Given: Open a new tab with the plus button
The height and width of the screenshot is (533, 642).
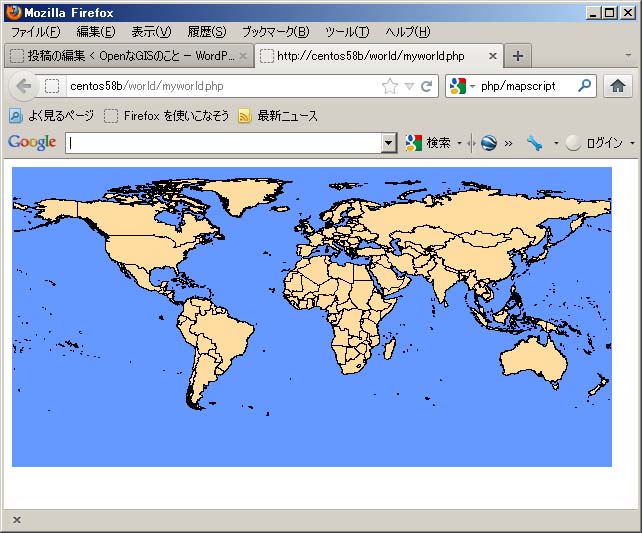Looking at the screenshot, I should pyautogui.click(x=518, y=56).
